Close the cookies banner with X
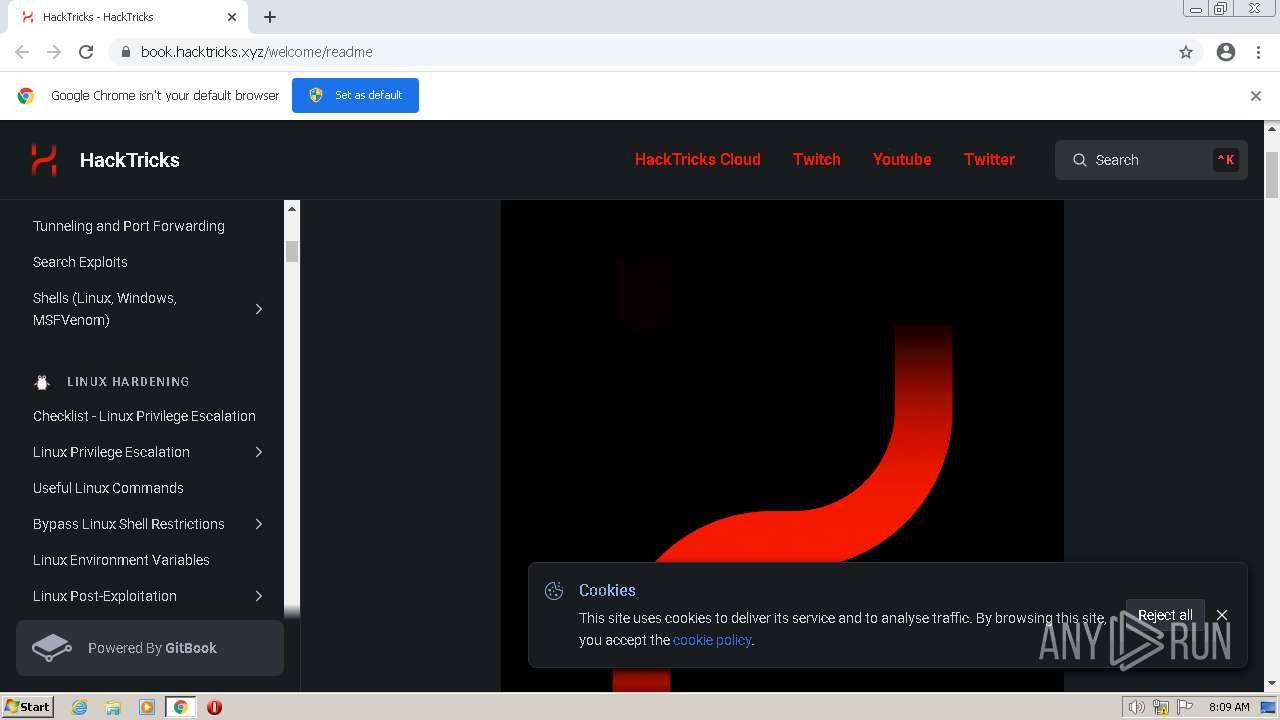 pos(1222,615)
